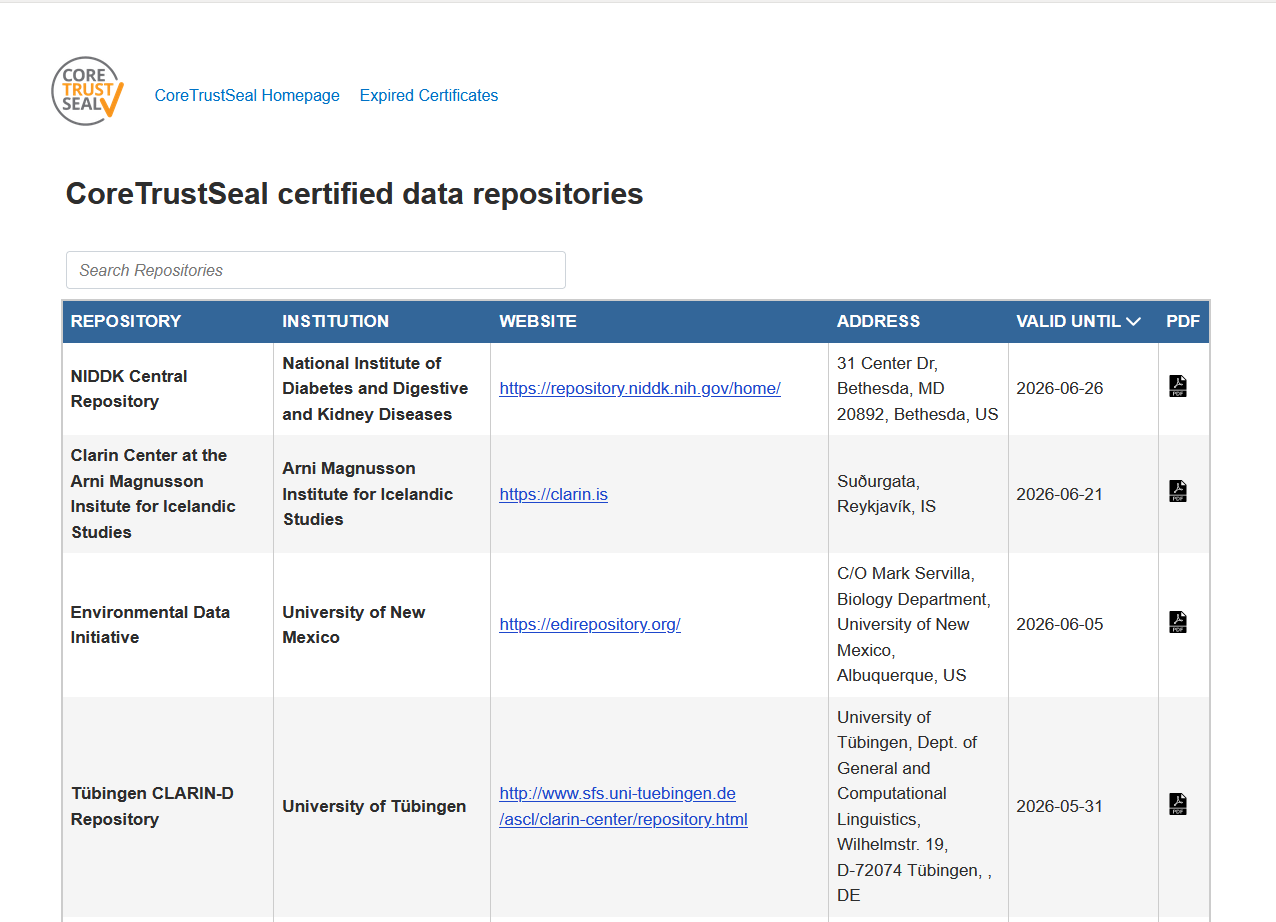Select the NIDDK Central Repository name cell
Screen dimensions: 1276x922
tap(129, 389)
